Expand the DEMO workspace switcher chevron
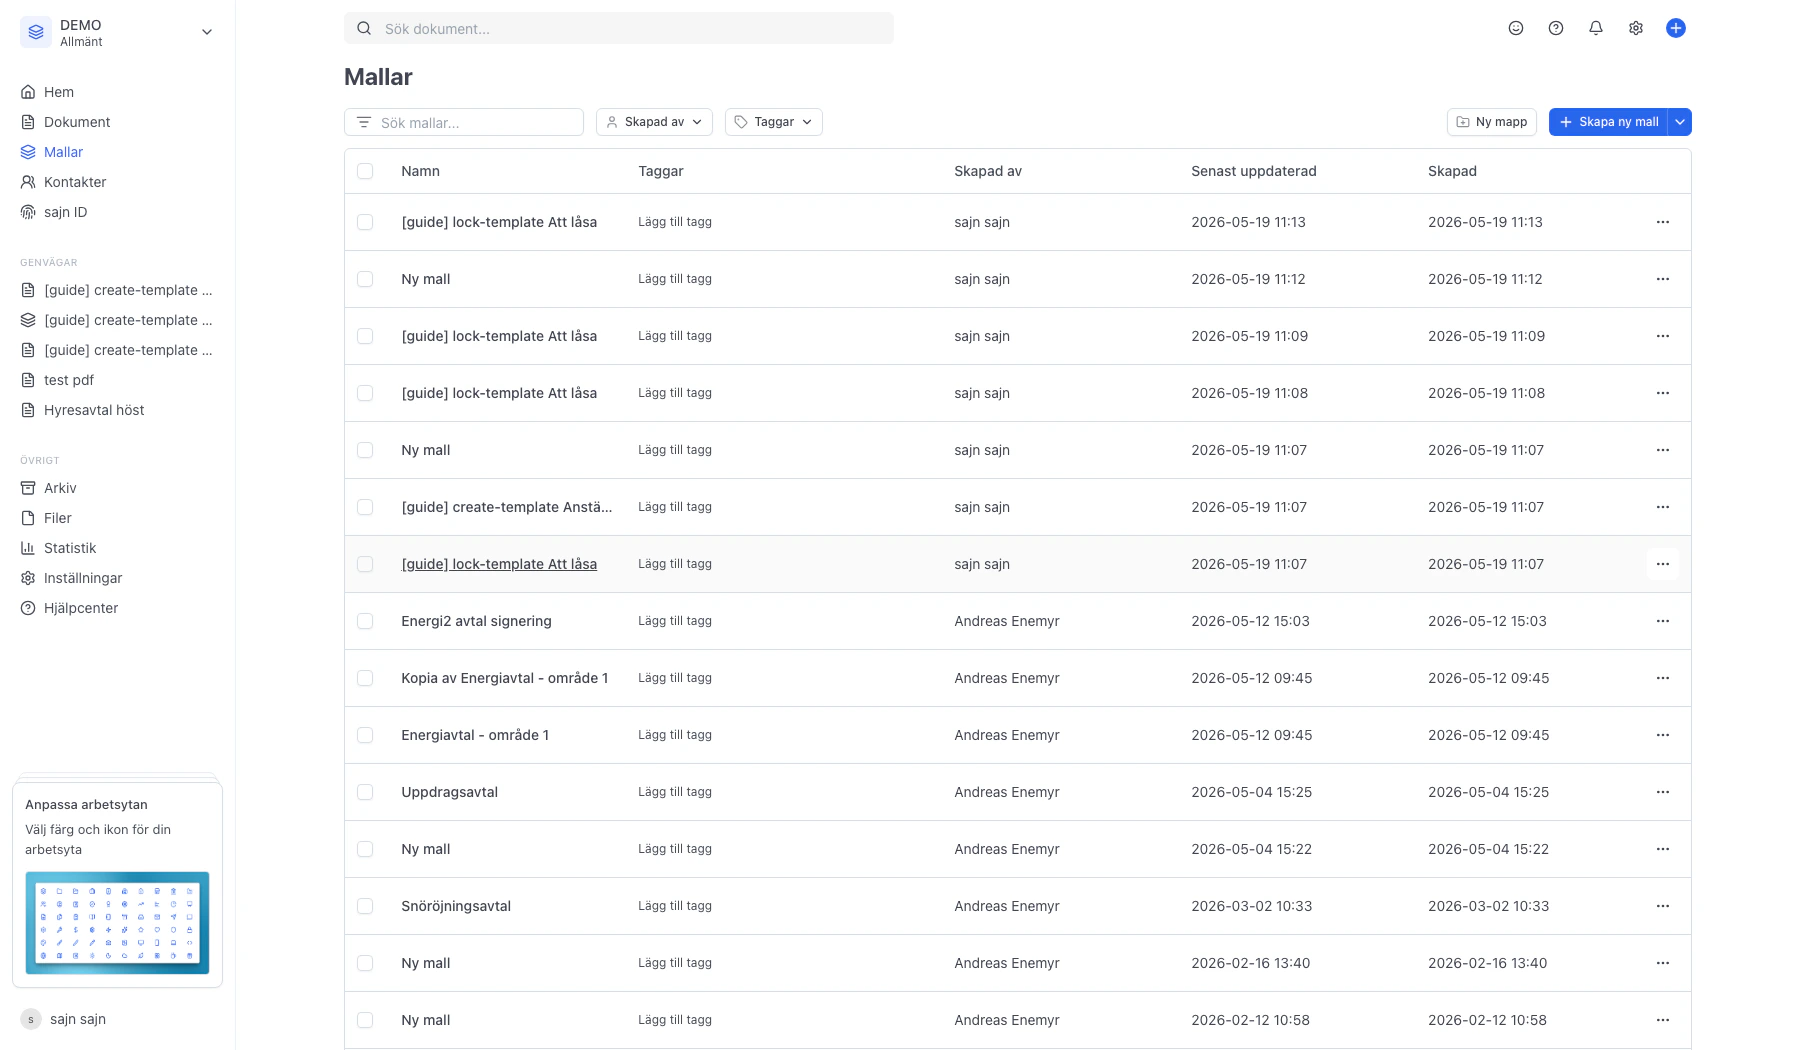This screenshot has height=1050, width=1800. click(x=207, y=32)
